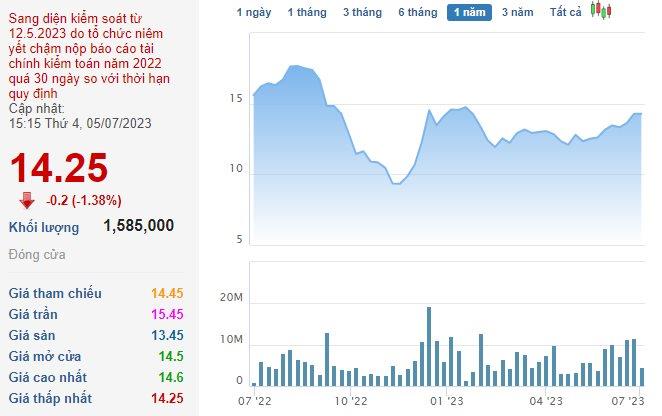This screenshot has height=416, width=662.
Task: Click the Giá sàn value 13.45
Action: (x=167, y=335)
